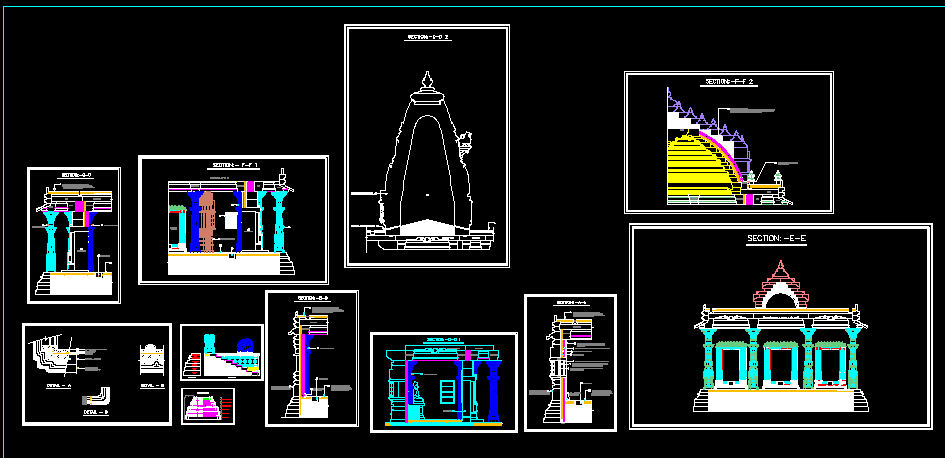
Task: Click the "SECTION: -E-E" title text
Action: (776, 239)
